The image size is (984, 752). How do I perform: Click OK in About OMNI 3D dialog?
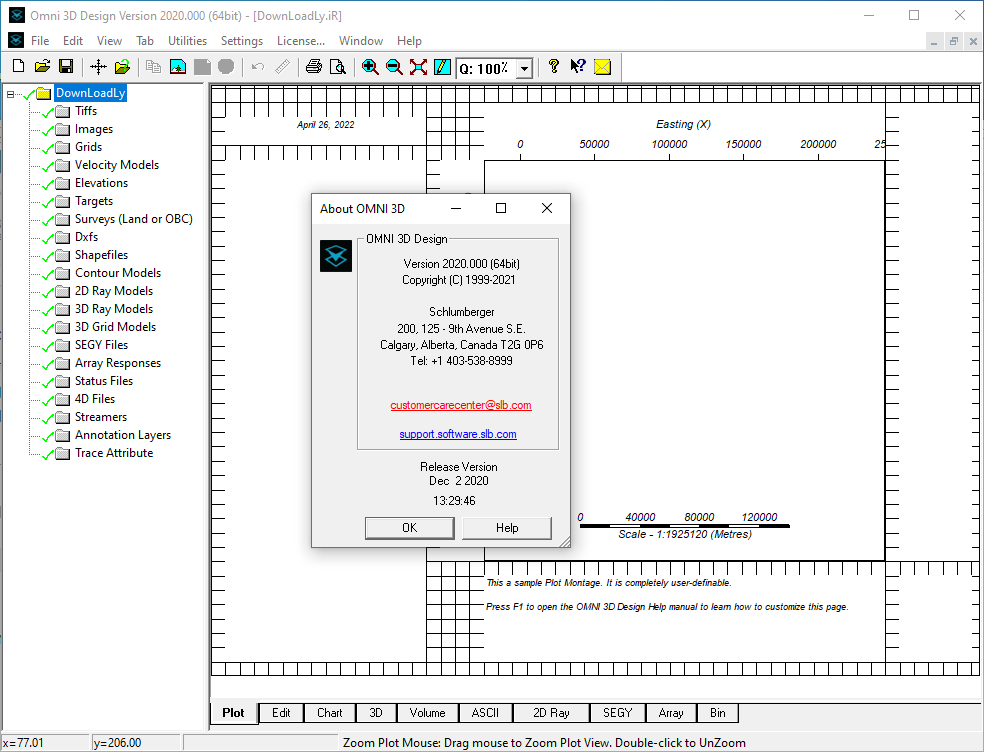coord(409,528)
